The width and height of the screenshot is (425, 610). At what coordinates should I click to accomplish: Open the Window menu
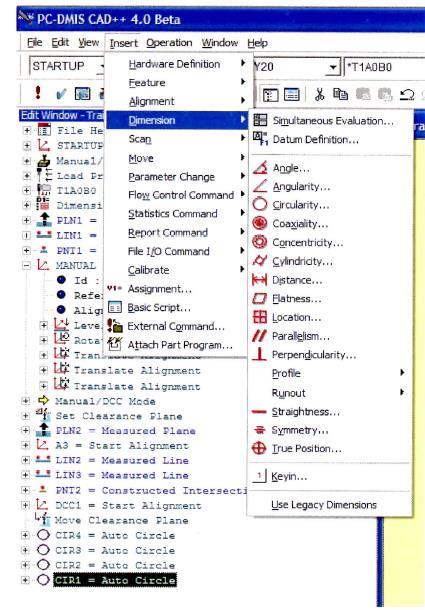click(x=220, y=43)
